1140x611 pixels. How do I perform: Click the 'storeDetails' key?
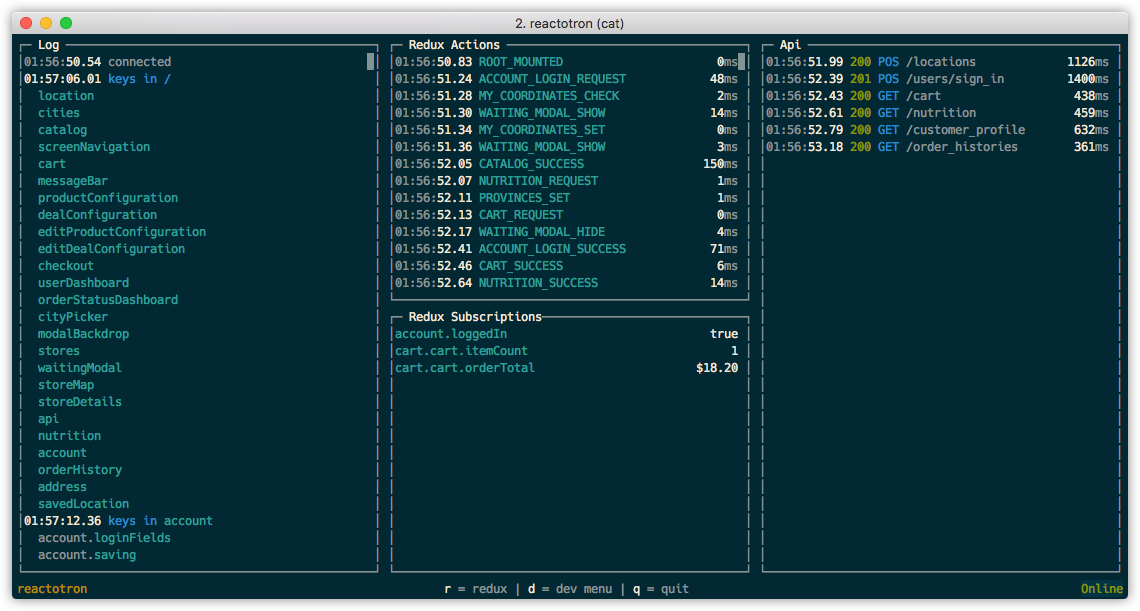[x=80, y=402]
